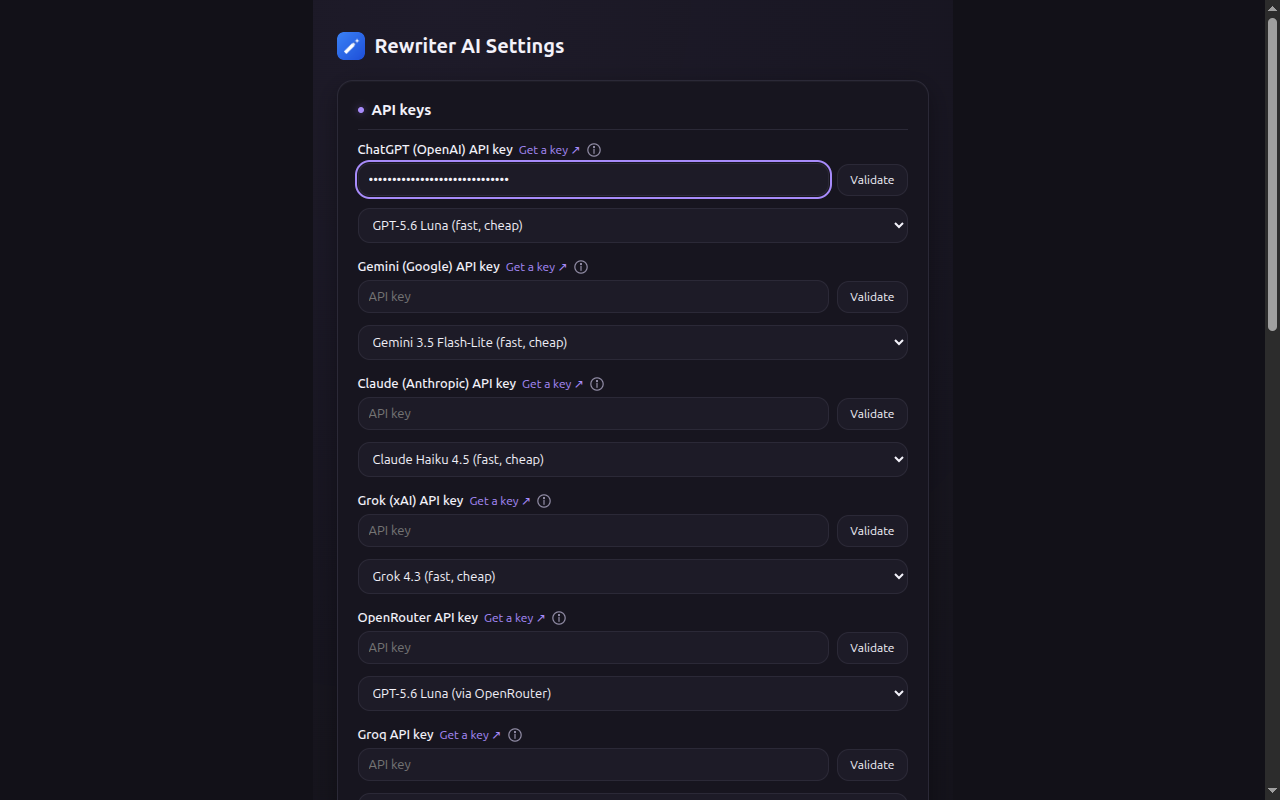Focus the masked ChatGPT API key field
The width and height of the screenshot is (1280, 800).
[593, 180]
